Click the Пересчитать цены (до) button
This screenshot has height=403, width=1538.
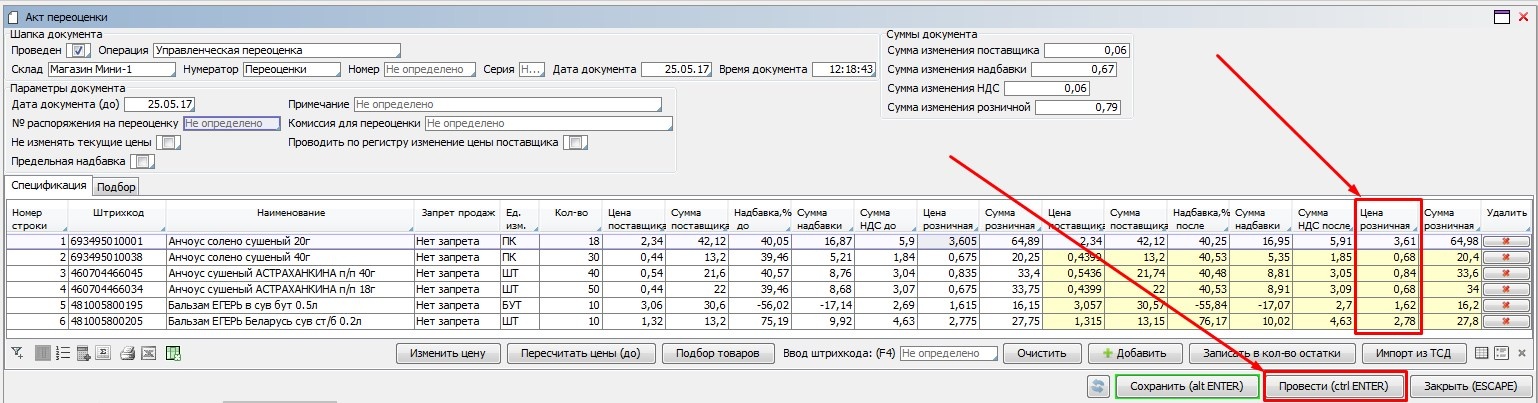[x=581, y=353]
